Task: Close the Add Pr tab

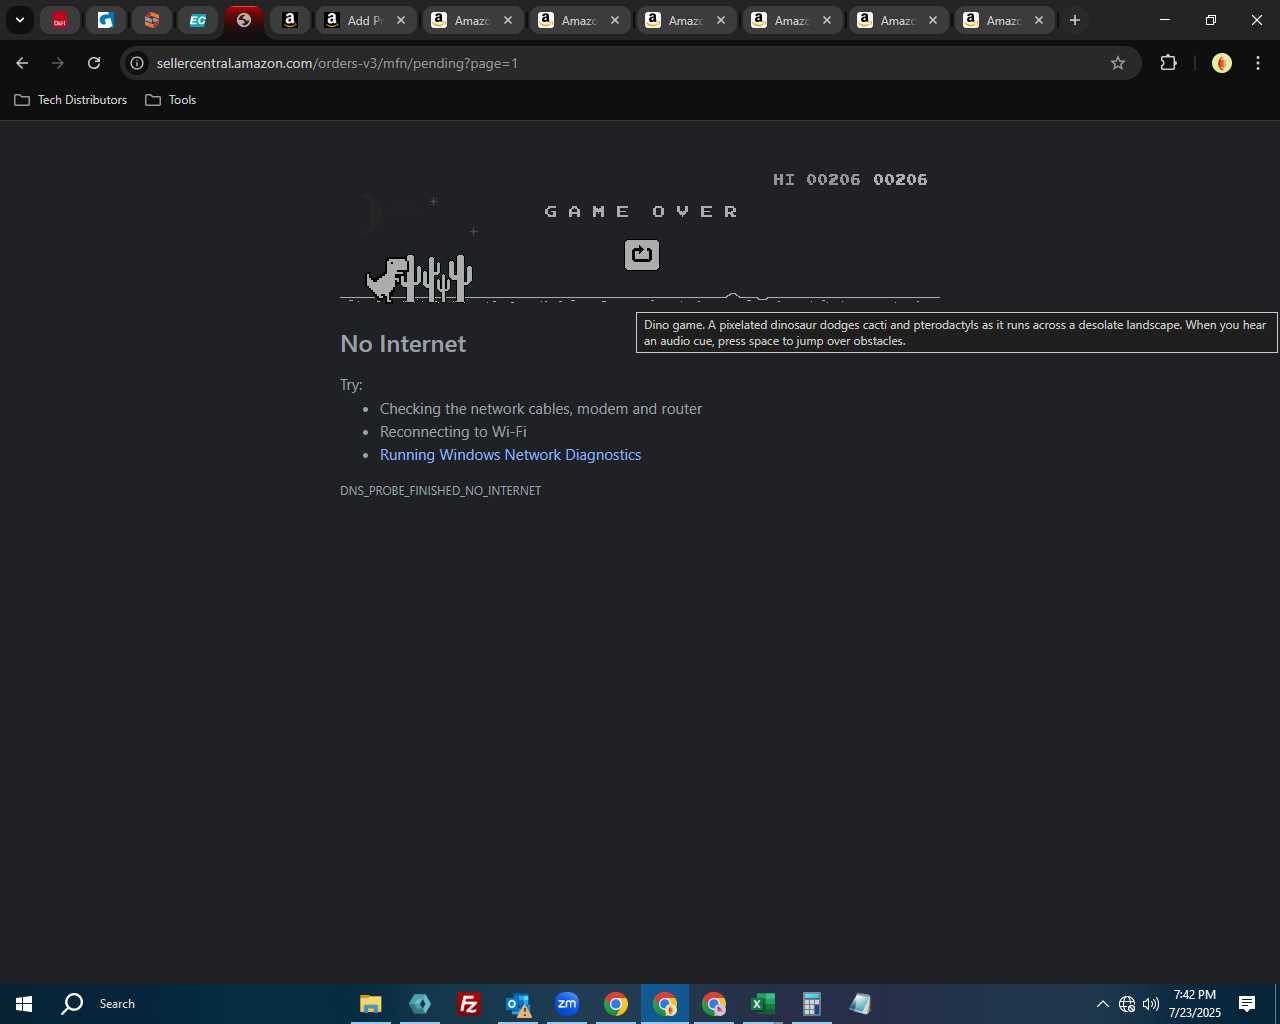Action: [401, 20]
